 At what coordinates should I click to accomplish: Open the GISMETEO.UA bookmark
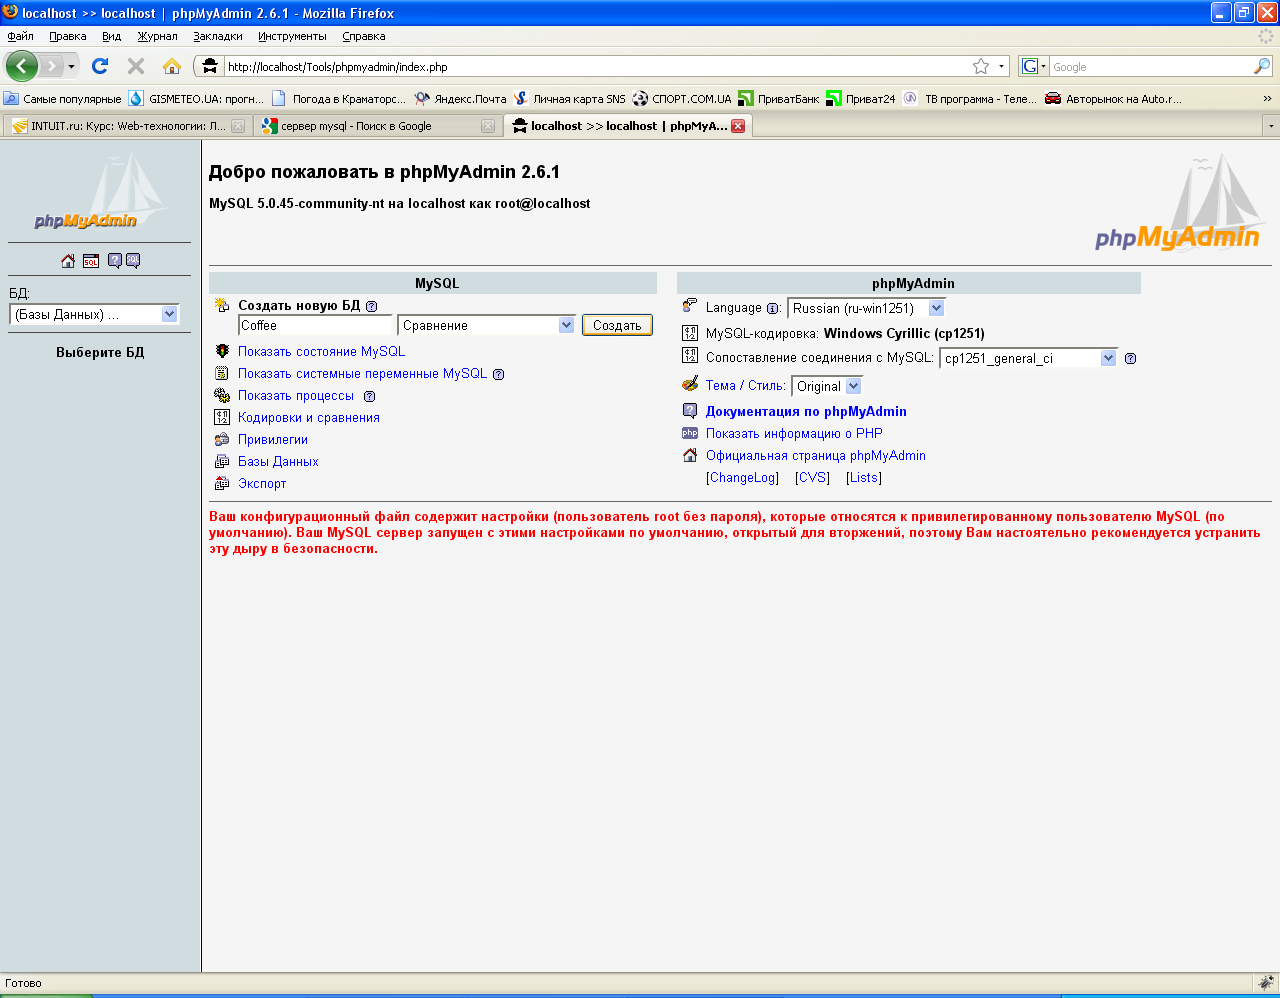click(197, 98)
